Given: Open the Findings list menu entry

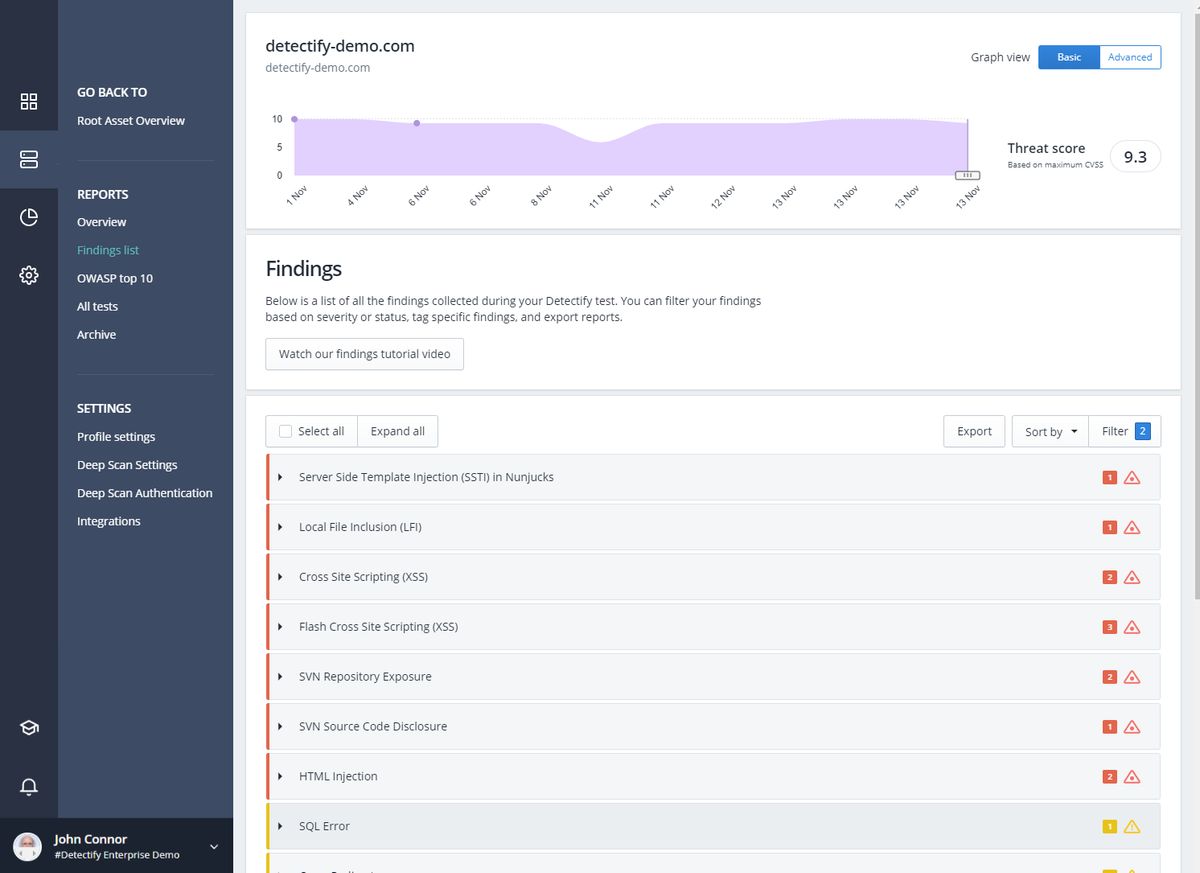Looking at the screenshot, I should pyautogui.click(x=107, y=249).
